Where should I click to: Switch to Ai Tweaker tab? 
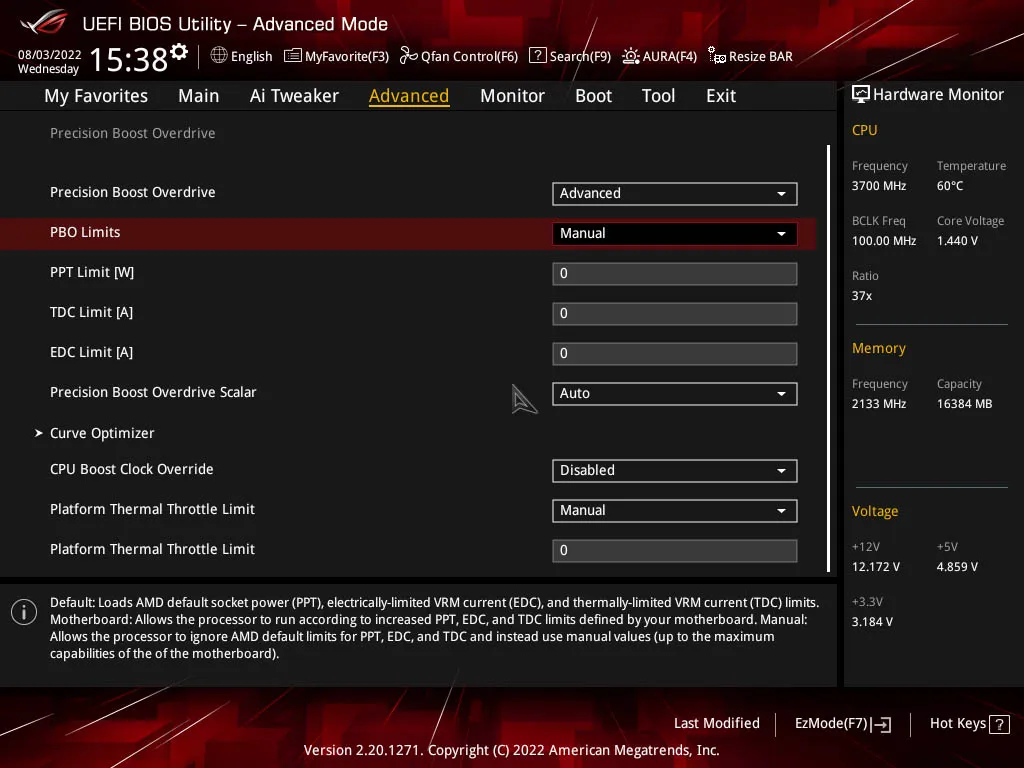pyautogui.click(x=294, y=96)
